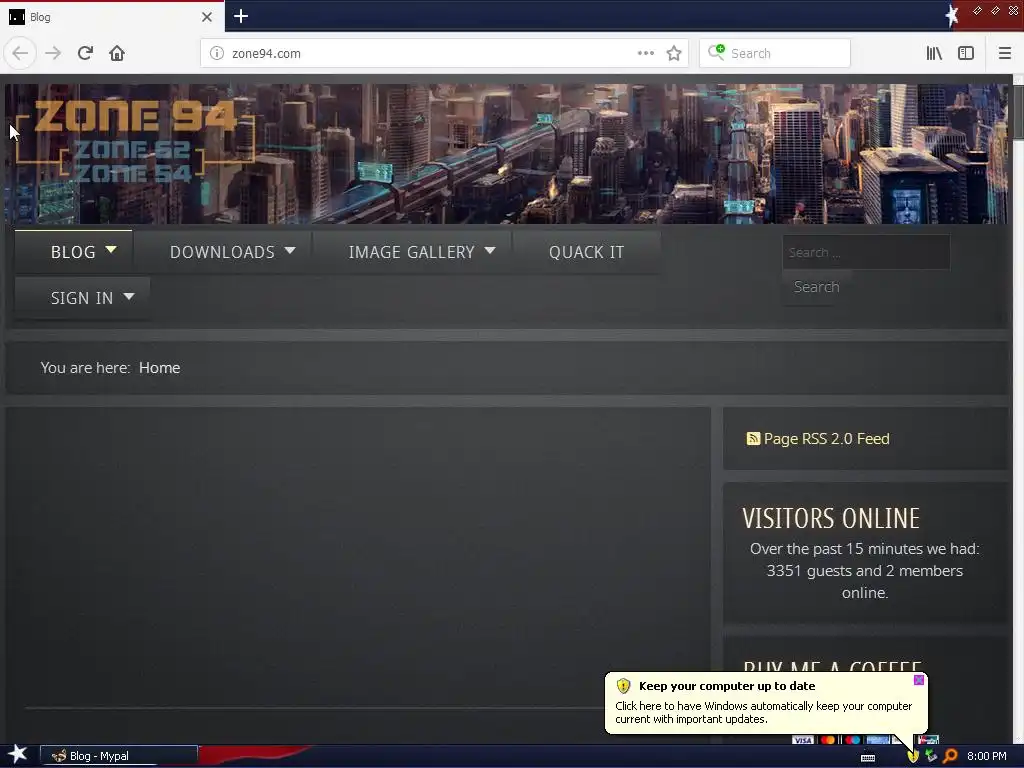1024x768 pixels.
Task: Open the browser hamburger menu
Action: click(1004, 53)
